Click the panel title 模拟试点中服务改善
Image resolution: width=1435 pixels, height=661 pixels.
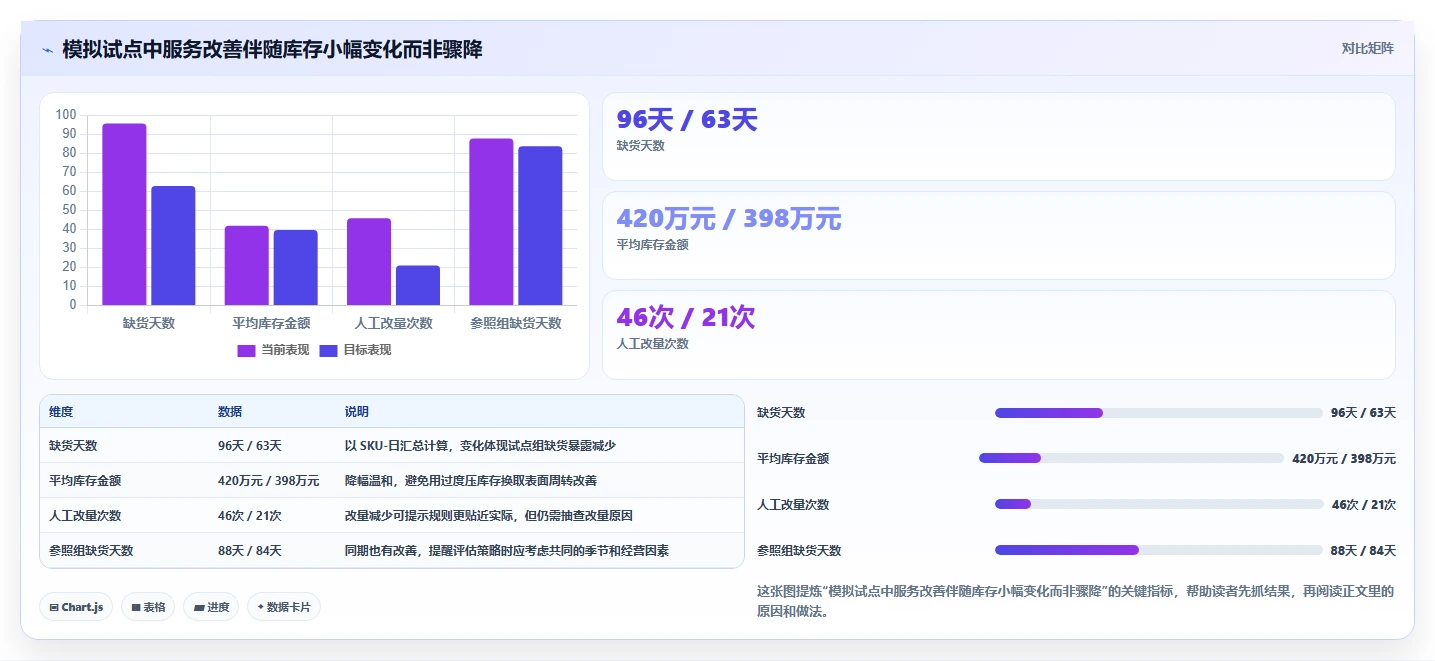click(272, 49)
